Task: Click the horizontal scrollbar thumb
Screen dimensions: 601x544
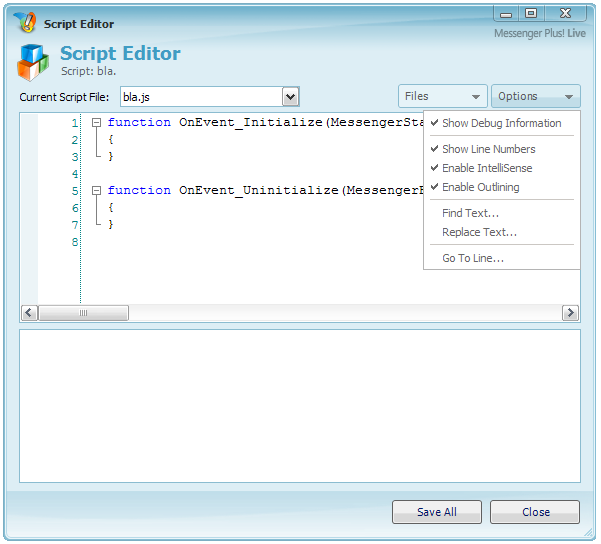Action: [84, 313]
